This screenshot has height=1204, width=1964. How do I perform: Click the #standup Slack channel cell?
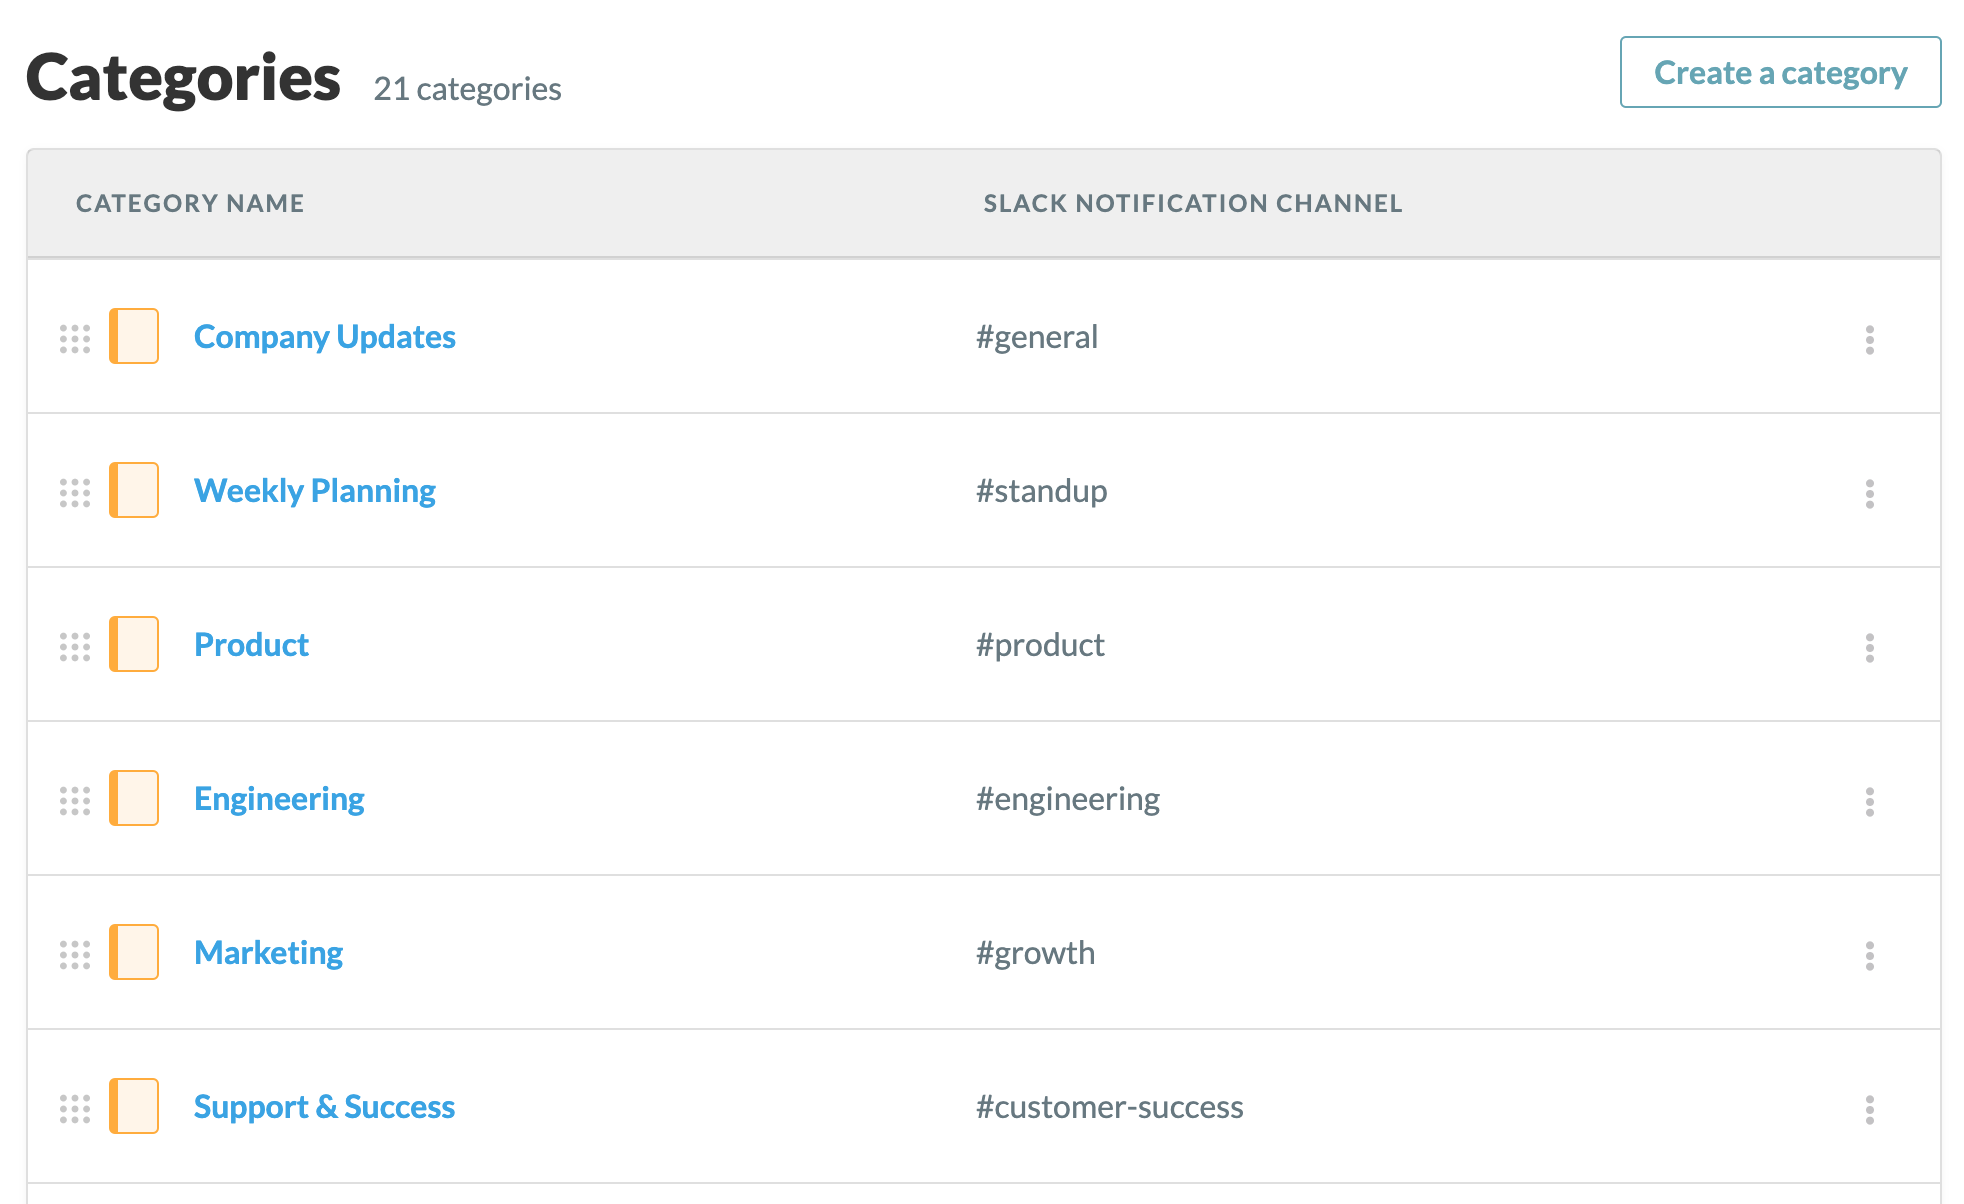click(1042, 491)
